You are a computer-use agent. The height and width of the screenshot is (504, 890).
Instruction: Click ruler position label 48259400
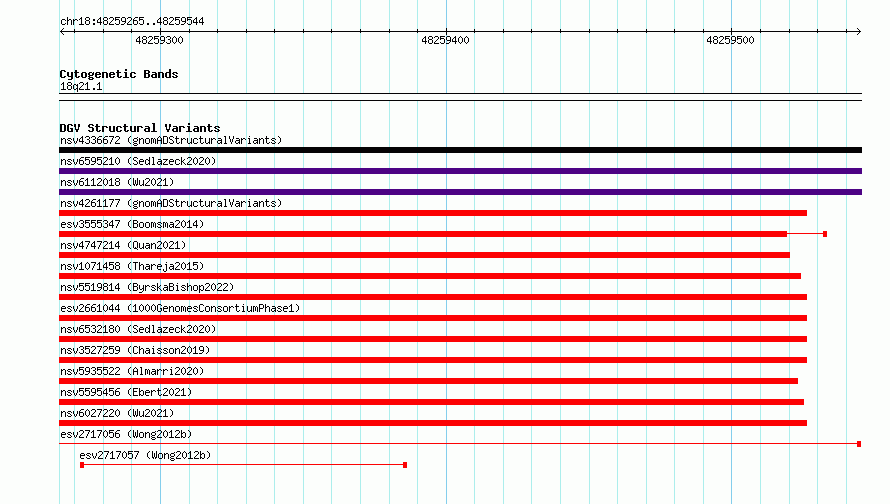point(446,40)
